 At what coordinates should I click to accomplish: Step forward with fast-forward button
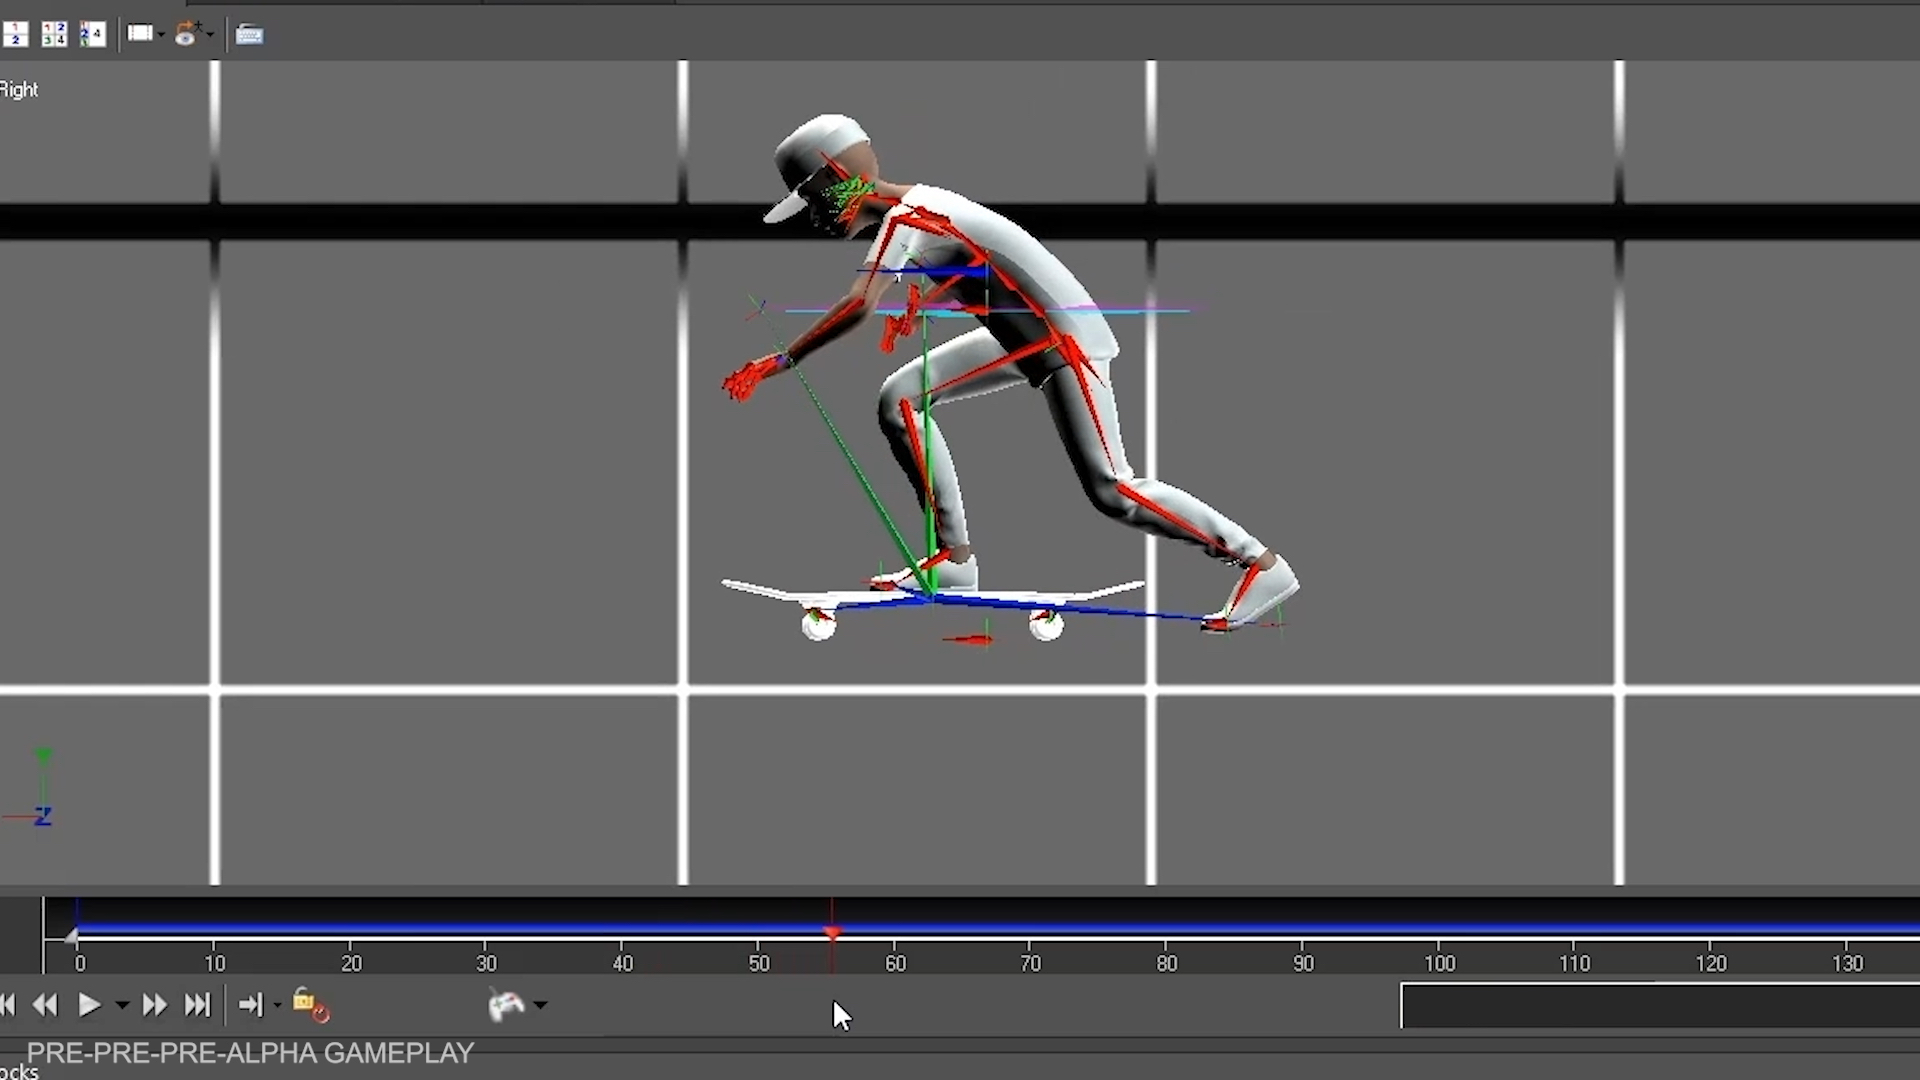coord(154,1005)
